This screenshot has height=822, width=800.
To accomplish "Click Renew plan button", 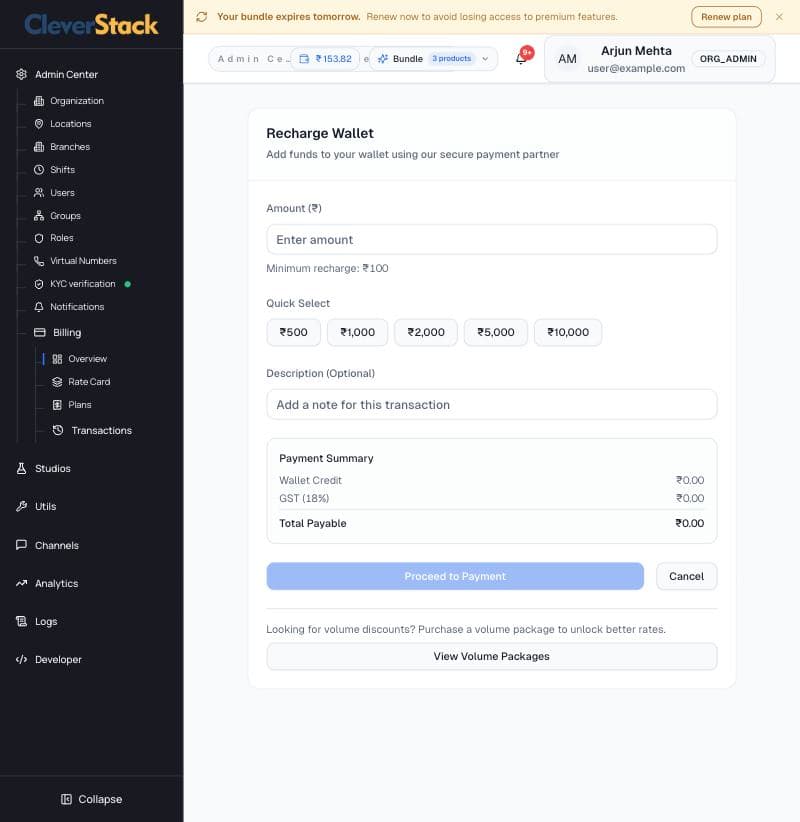I will coord(726,17).
